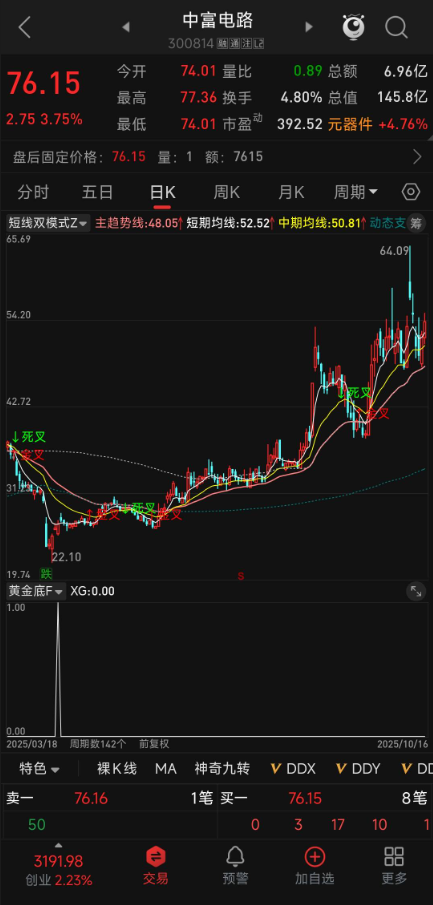Viewport: 433px width, 905px height.
Task: Tap the 买一 price 76.15
Action: (x=305, y=799)
